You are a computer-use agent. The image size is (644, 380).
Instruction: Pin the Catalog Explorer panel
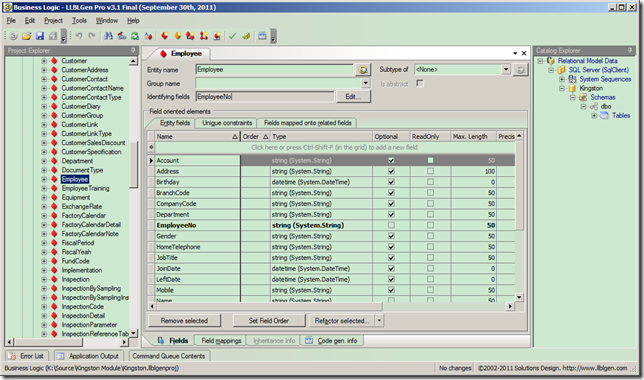tap(630, 50)
